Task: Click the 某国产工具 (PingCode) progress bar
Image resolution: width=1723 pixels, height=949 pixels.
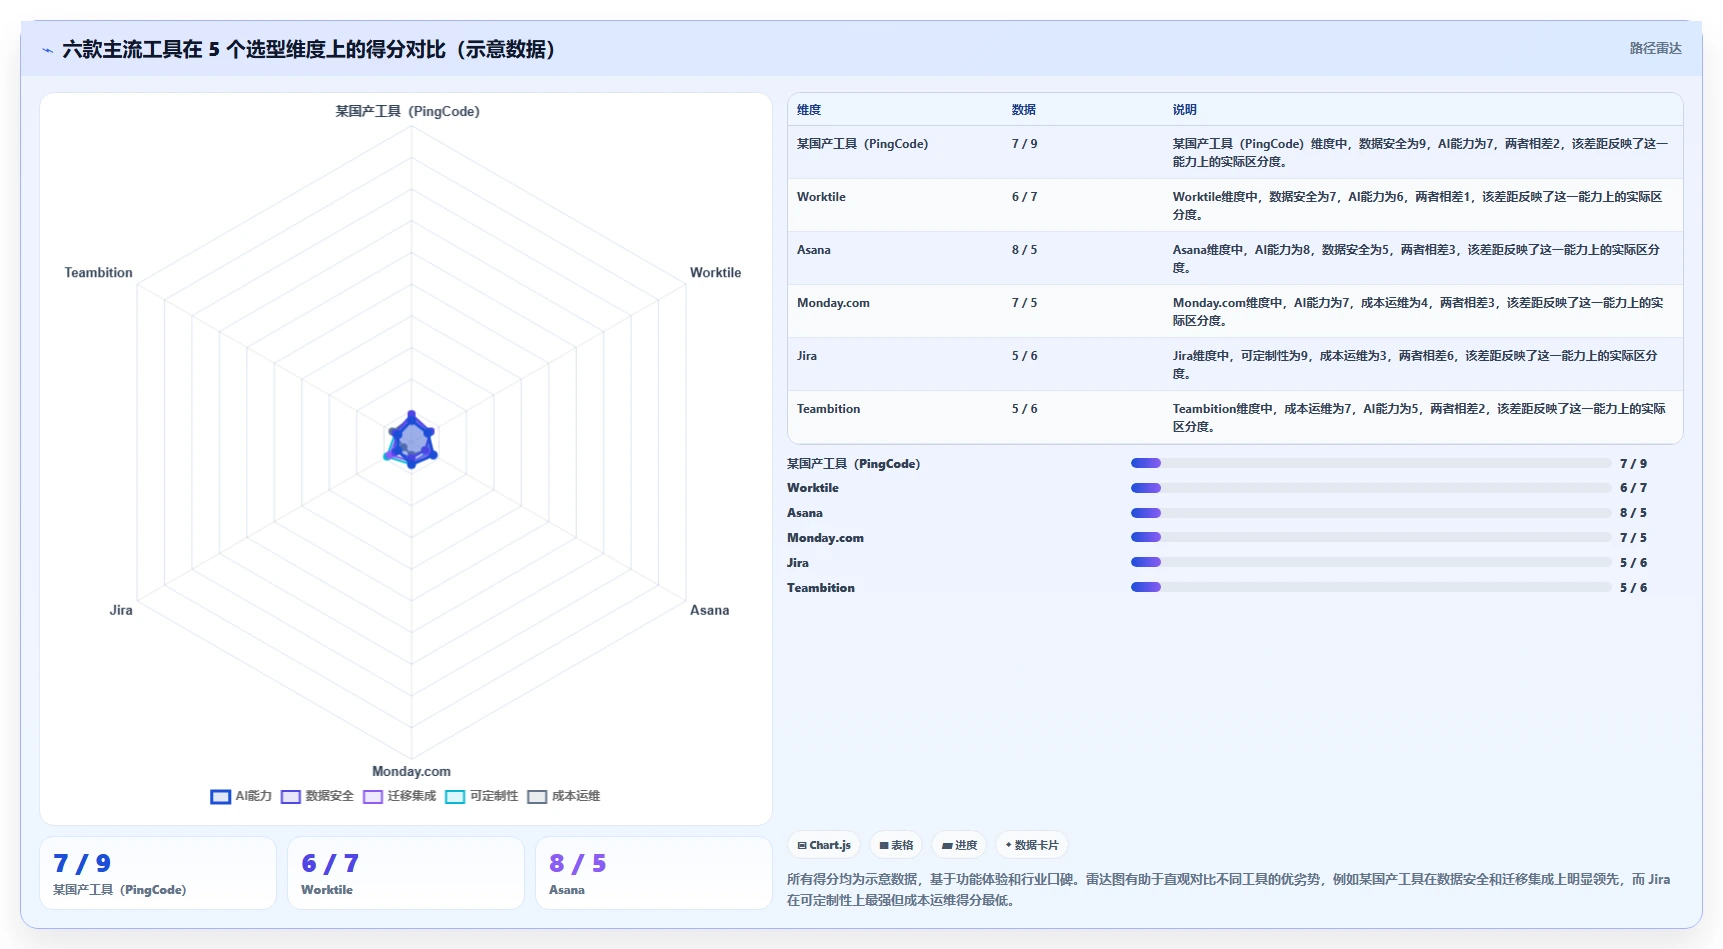Action: click(1370, 463)
